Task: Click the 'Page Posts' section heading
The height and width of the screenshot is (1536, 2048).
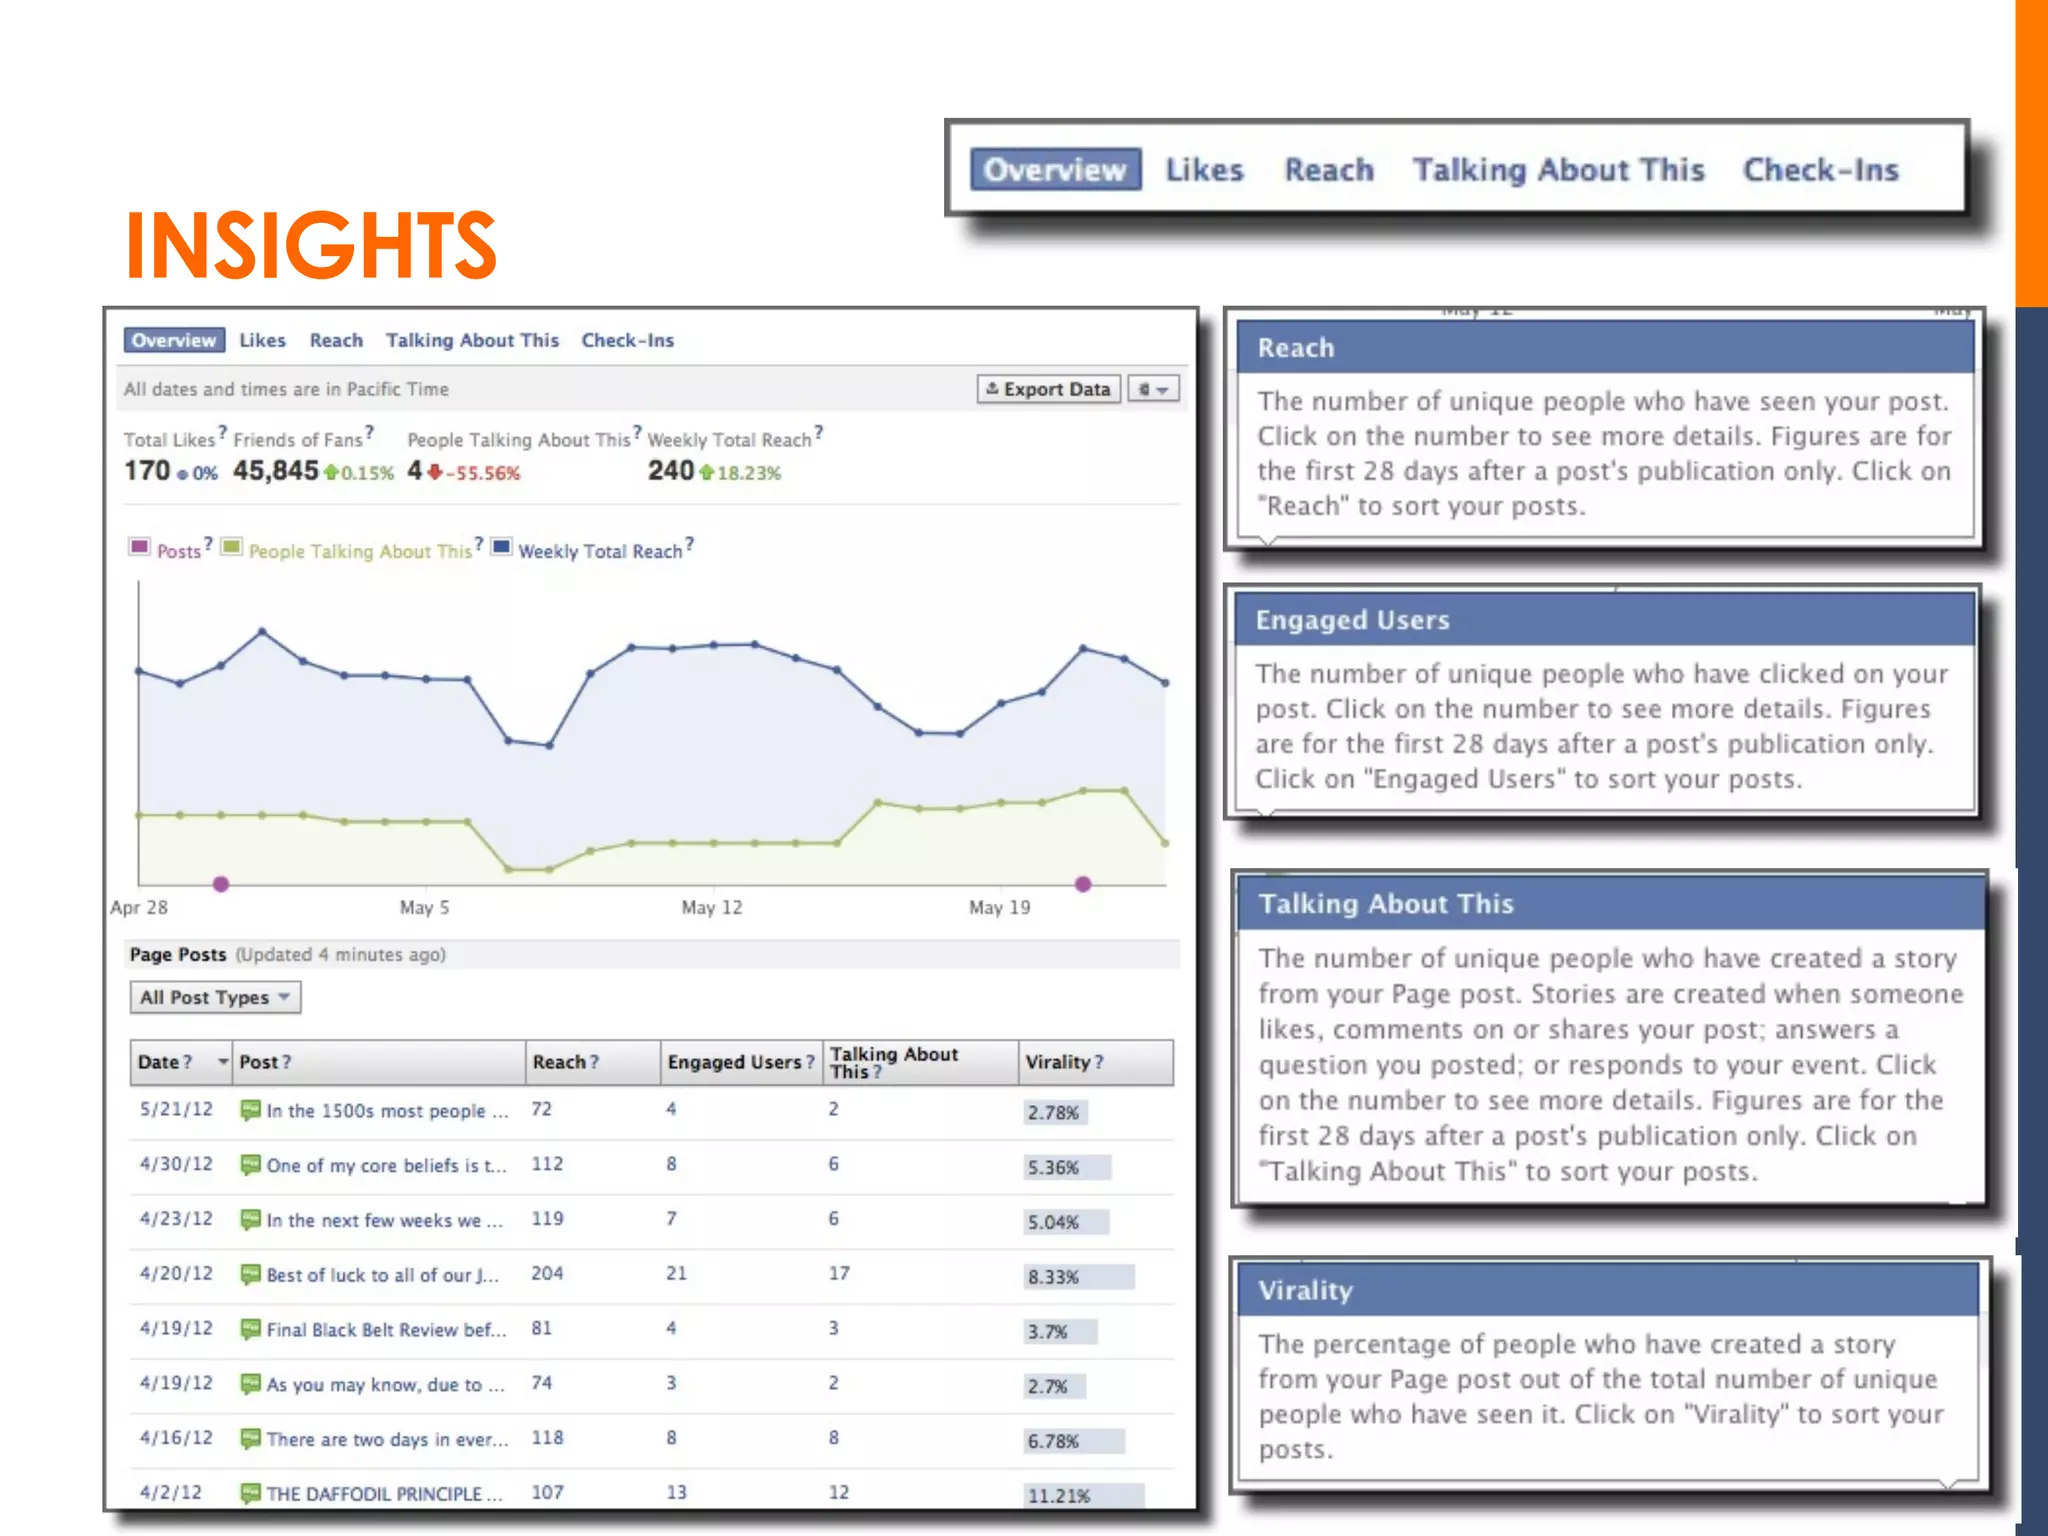Action: pyautogui.click(x=178, y=954)
